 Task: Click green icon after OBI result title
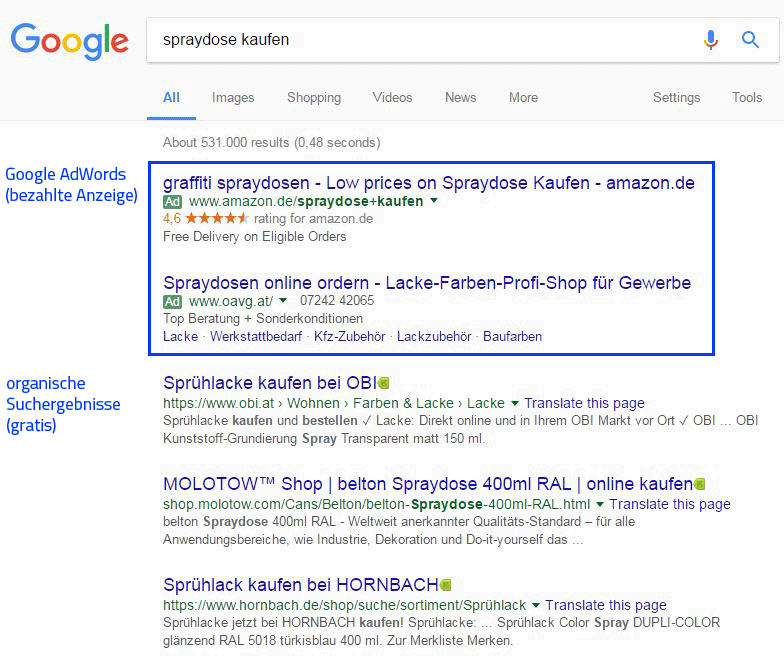384,383
